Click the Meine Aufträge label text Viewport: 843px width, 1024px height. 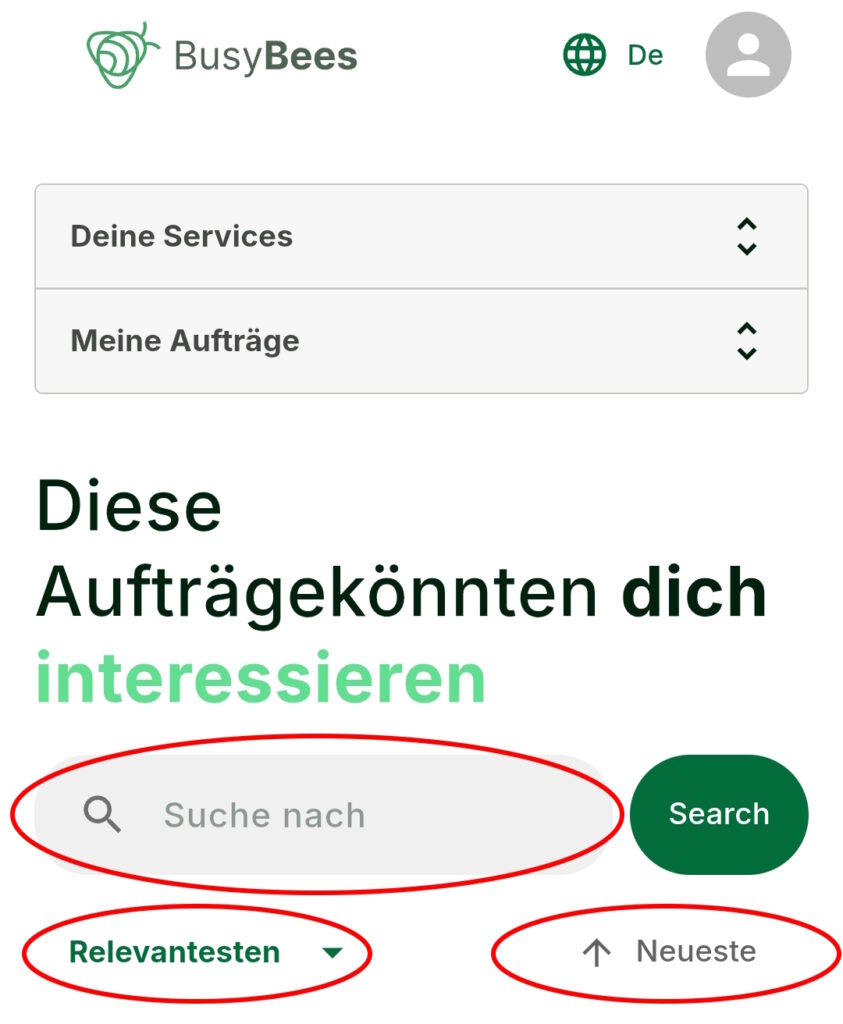(x=185, y=342)
